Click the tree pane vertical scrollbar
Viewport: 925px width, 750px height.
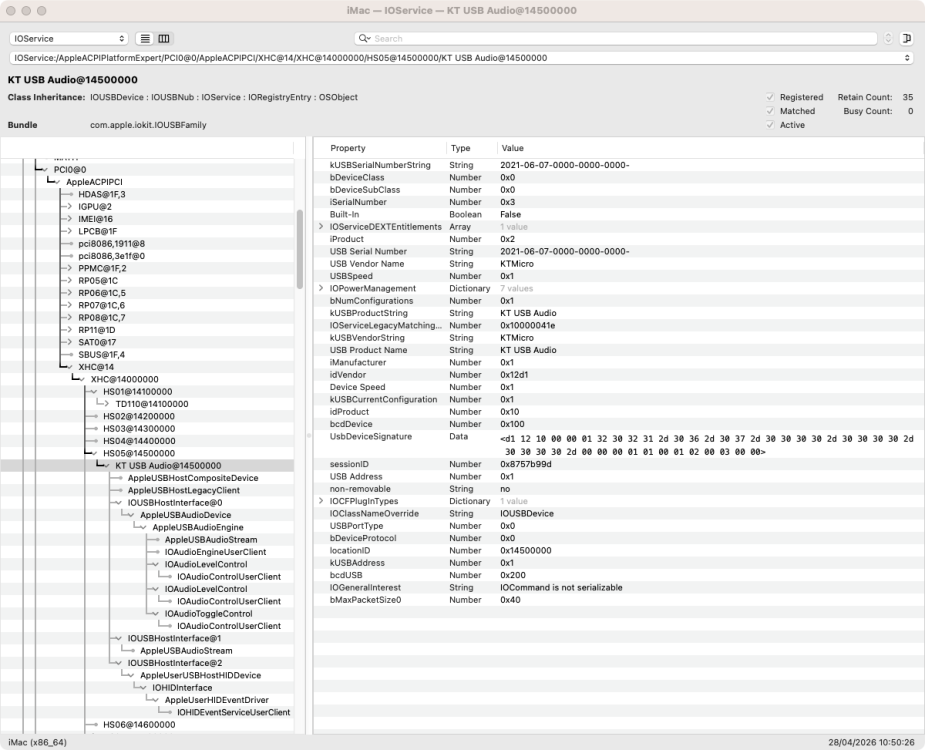300,248
